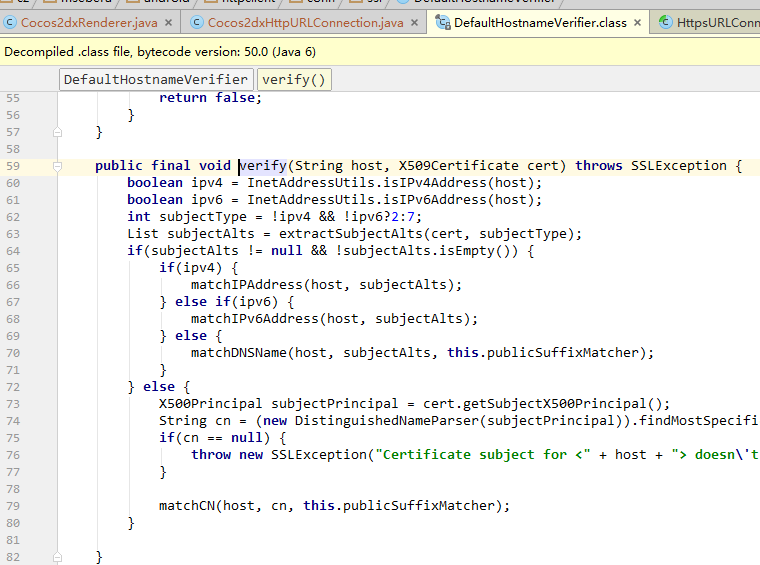Click matchIPv6Address call on line 68

255,318
